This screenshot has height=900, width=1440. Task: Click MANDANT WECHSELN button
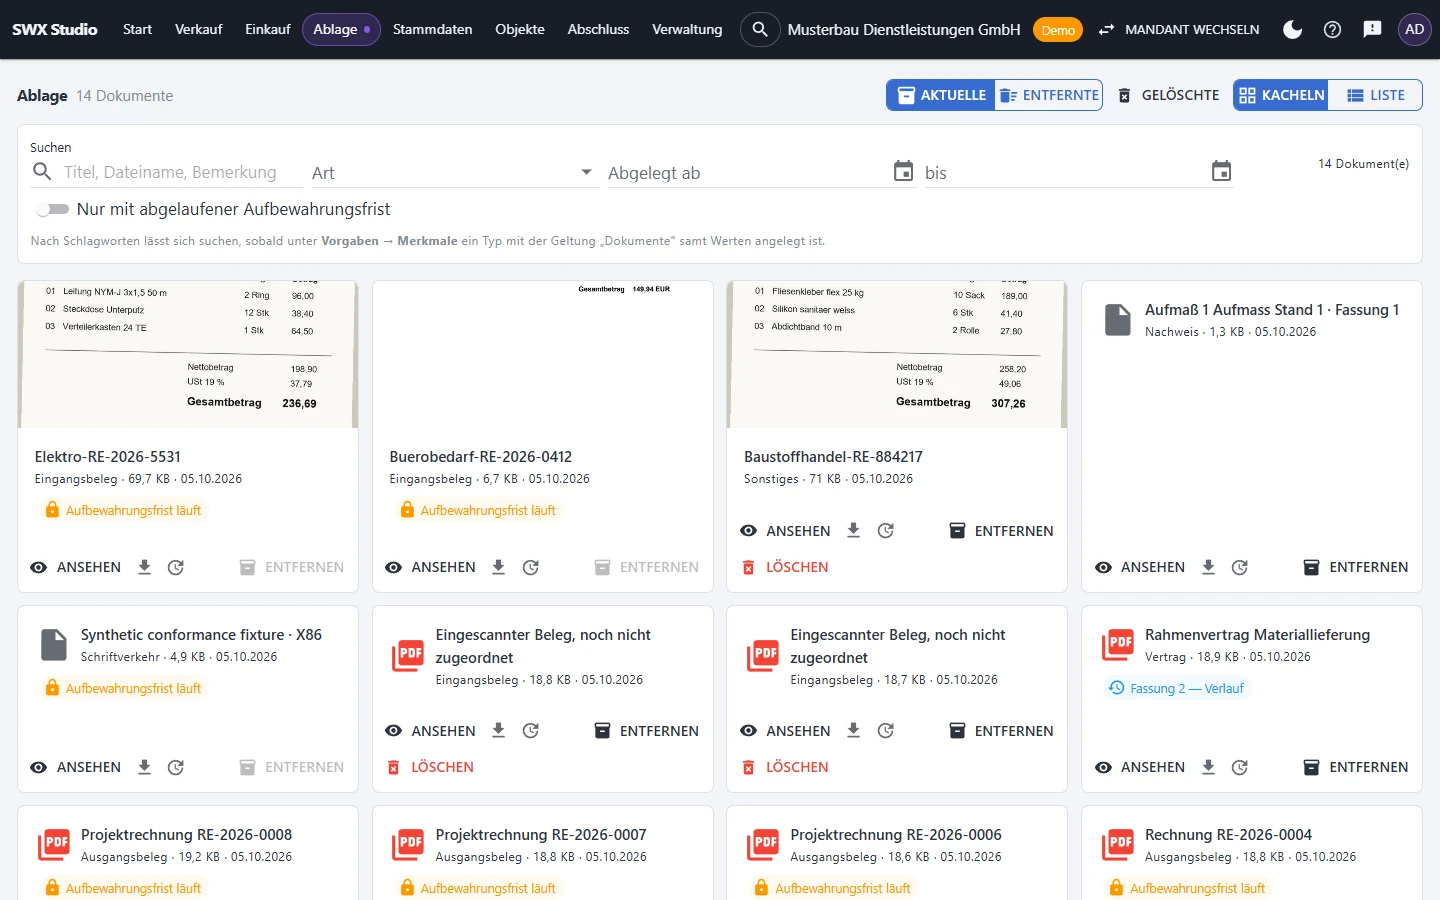(1178, 29)
